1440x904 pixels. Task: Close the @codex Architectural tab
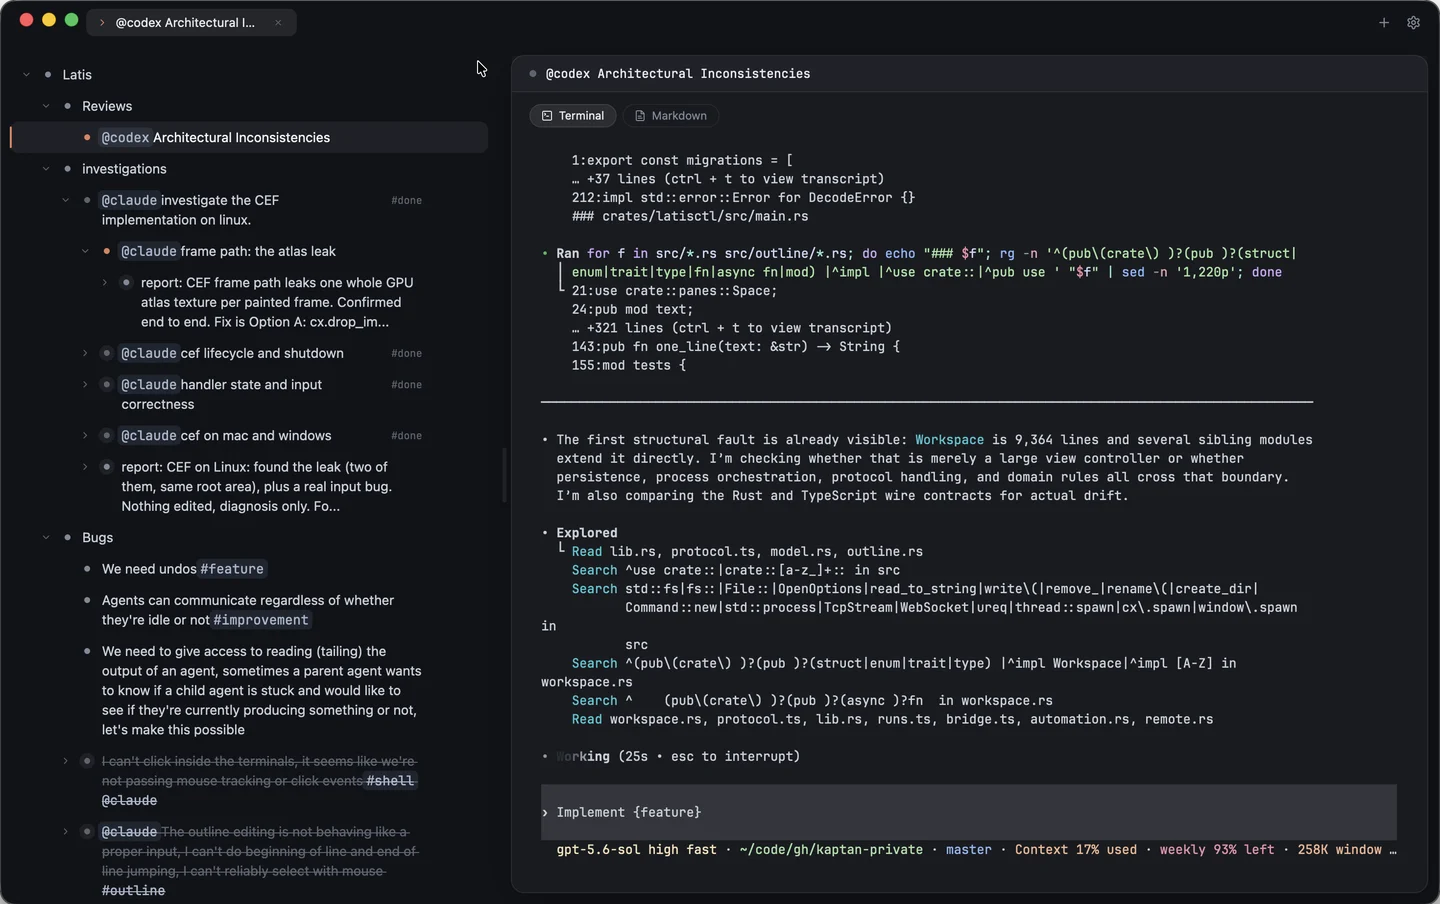click(278, 22)
